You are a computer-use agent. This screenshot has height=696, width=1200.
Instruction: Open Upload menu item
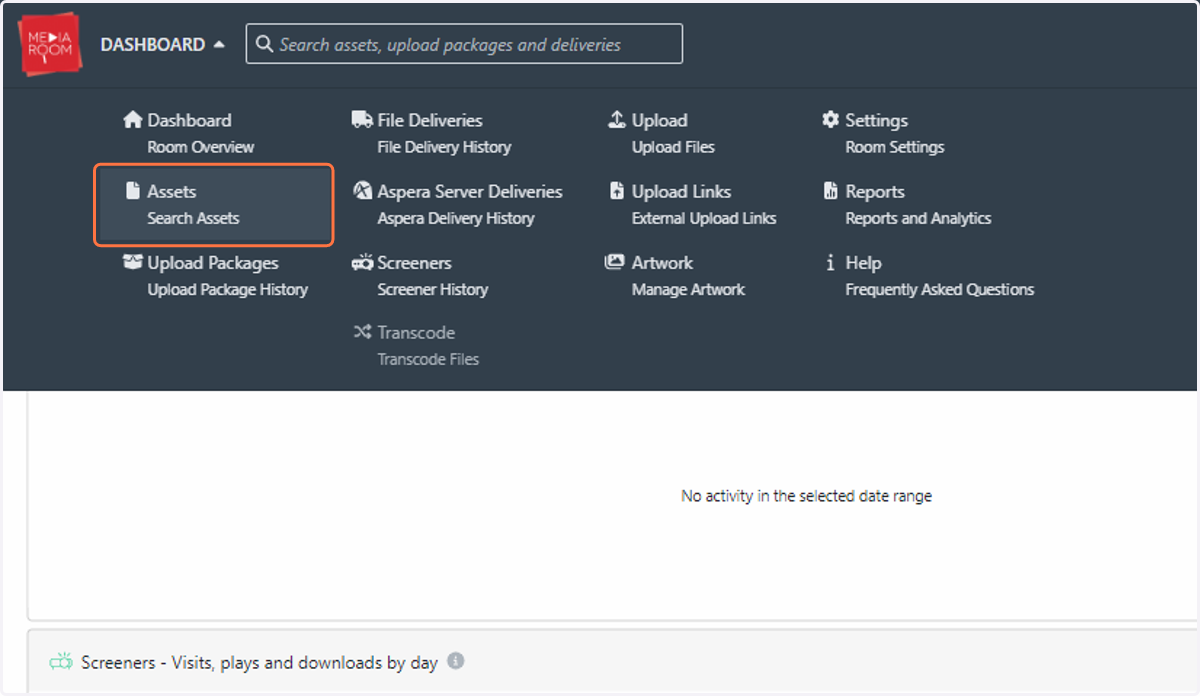tap(659, 120)
